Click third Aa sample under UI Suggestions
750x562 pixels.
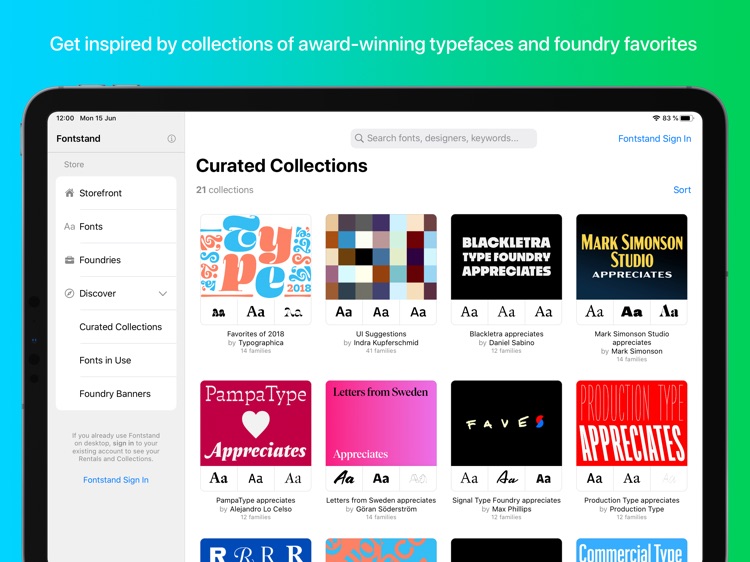point(418,312)
